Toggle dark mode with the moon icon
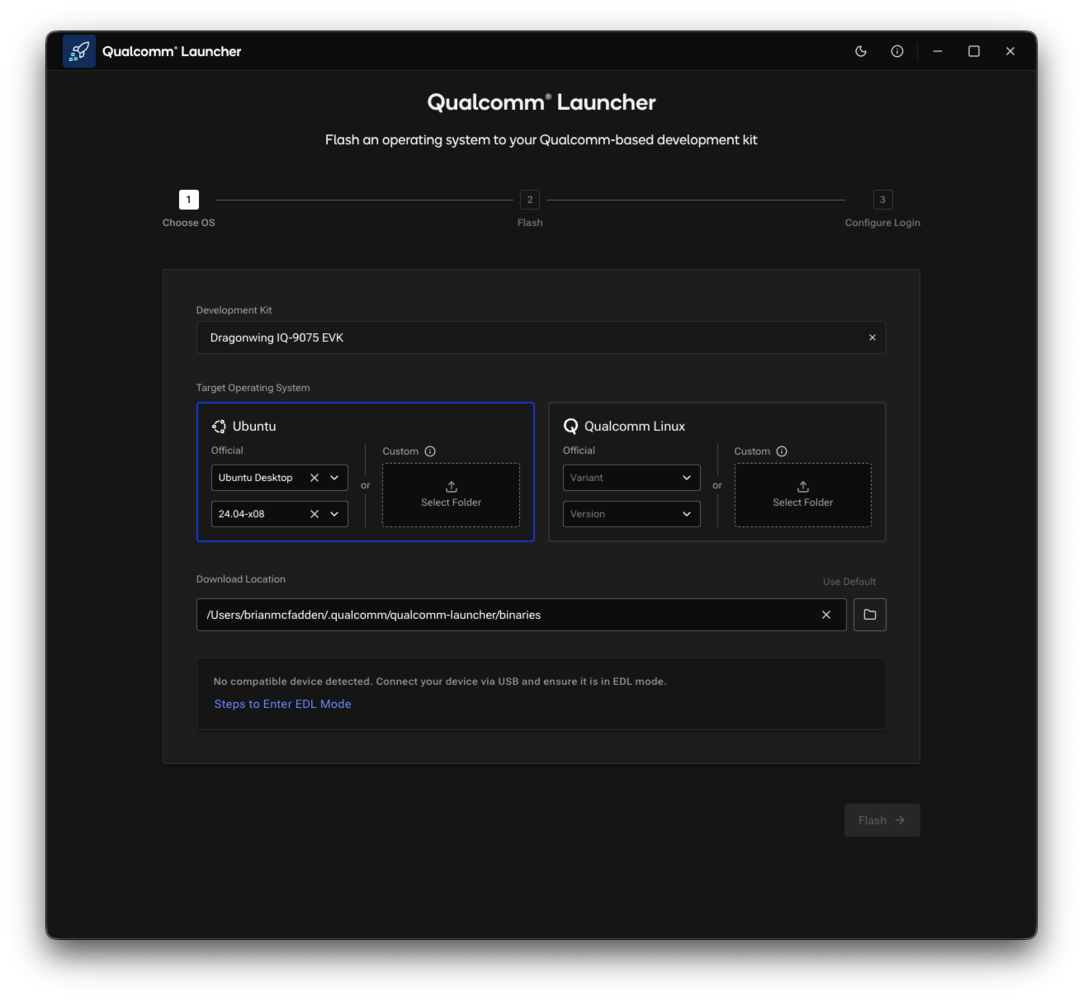This screenshot has height=1000, width=1083. click(861, 51)
